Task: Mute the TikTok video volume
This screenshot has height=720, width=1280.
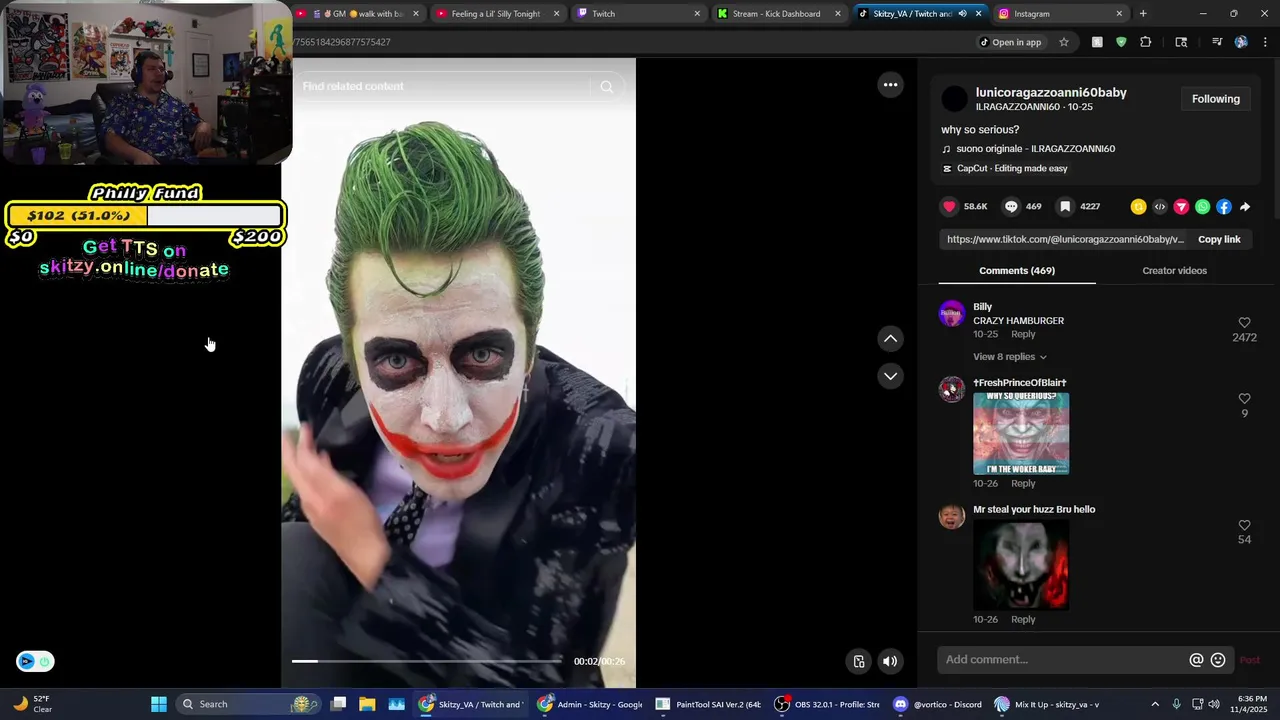Action: click(890, 661)
